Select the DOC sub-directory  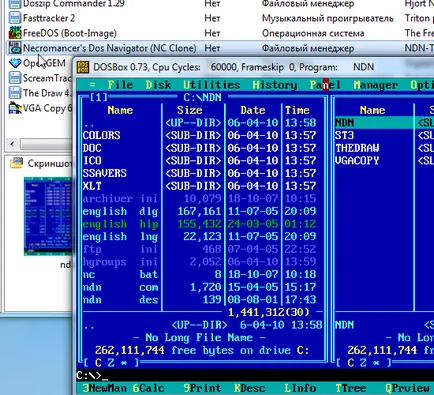point(199,148)
